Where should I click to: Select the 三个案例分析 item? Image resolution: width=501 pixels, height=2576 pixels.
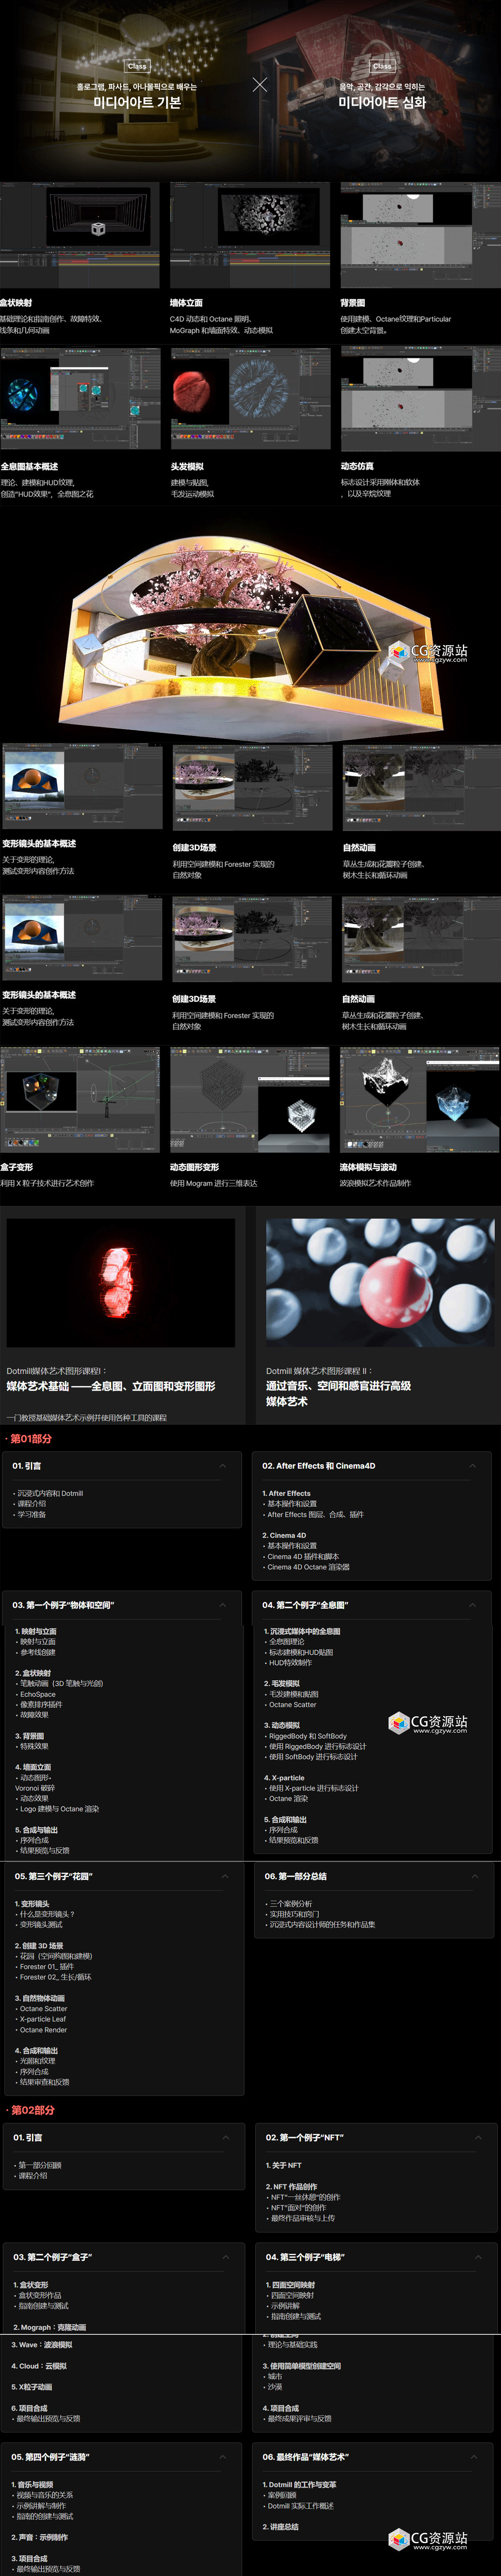click(291, 1904)
